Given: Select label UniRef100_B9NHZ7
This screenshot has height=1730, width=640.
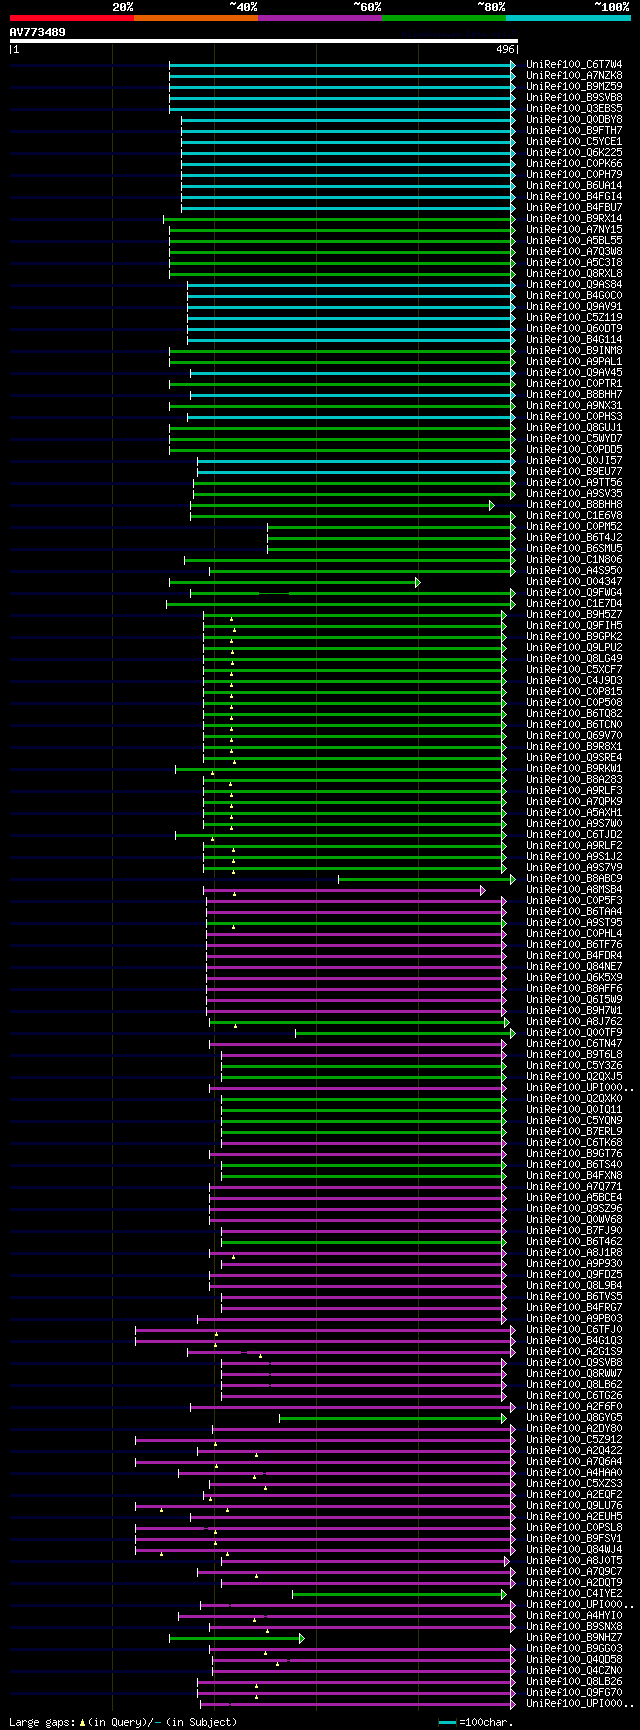Looking at the screenshot, I should 574,1638.
